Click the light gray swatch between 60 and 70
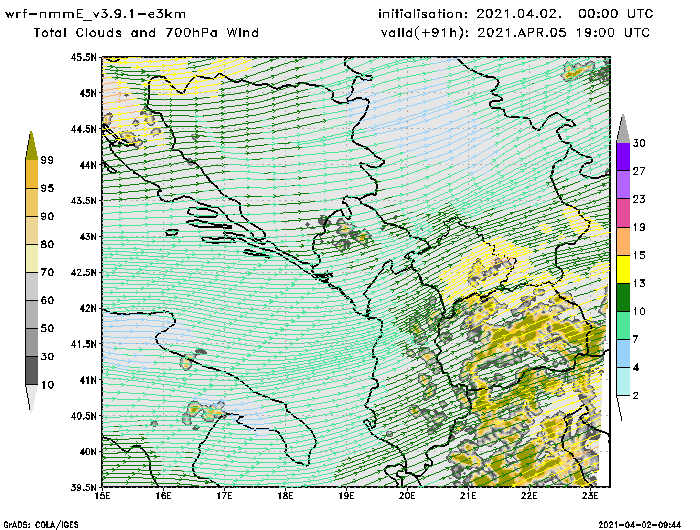This screenshot has width=700, height=530. [x=32, y=287]
